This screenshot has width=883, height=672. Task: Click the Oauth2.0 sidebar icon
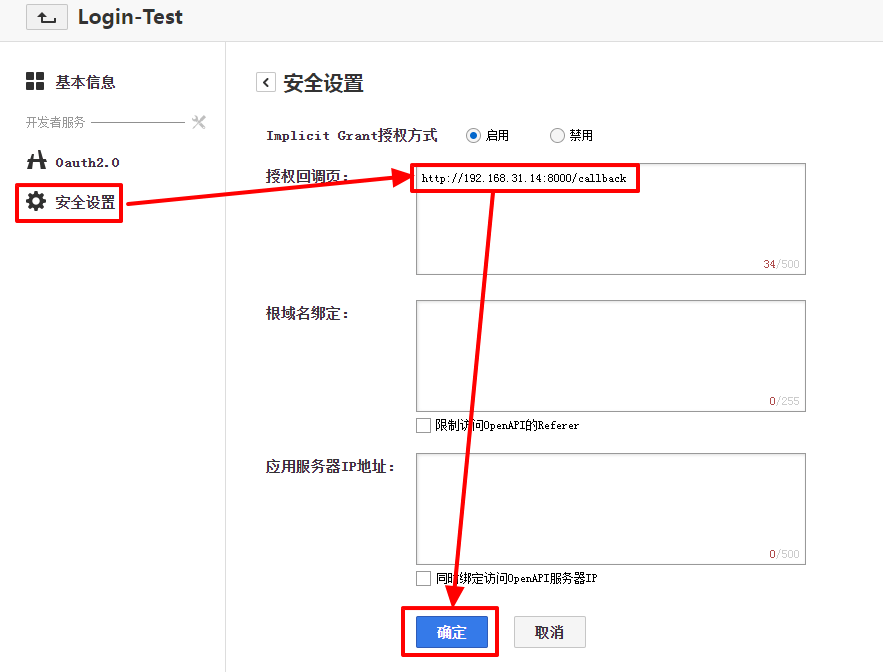pos(36,161)
